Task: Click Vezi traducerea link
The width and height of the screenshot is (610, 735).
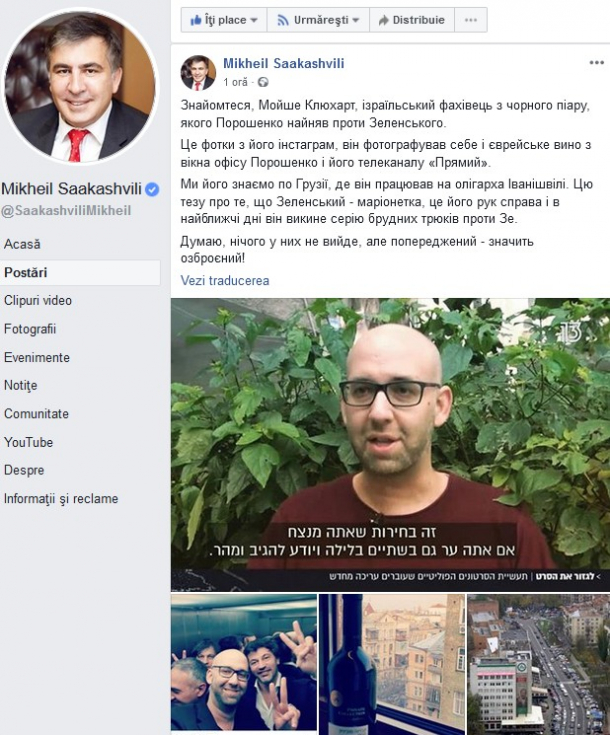Action: pyautogui.click(x=225, y=280)
